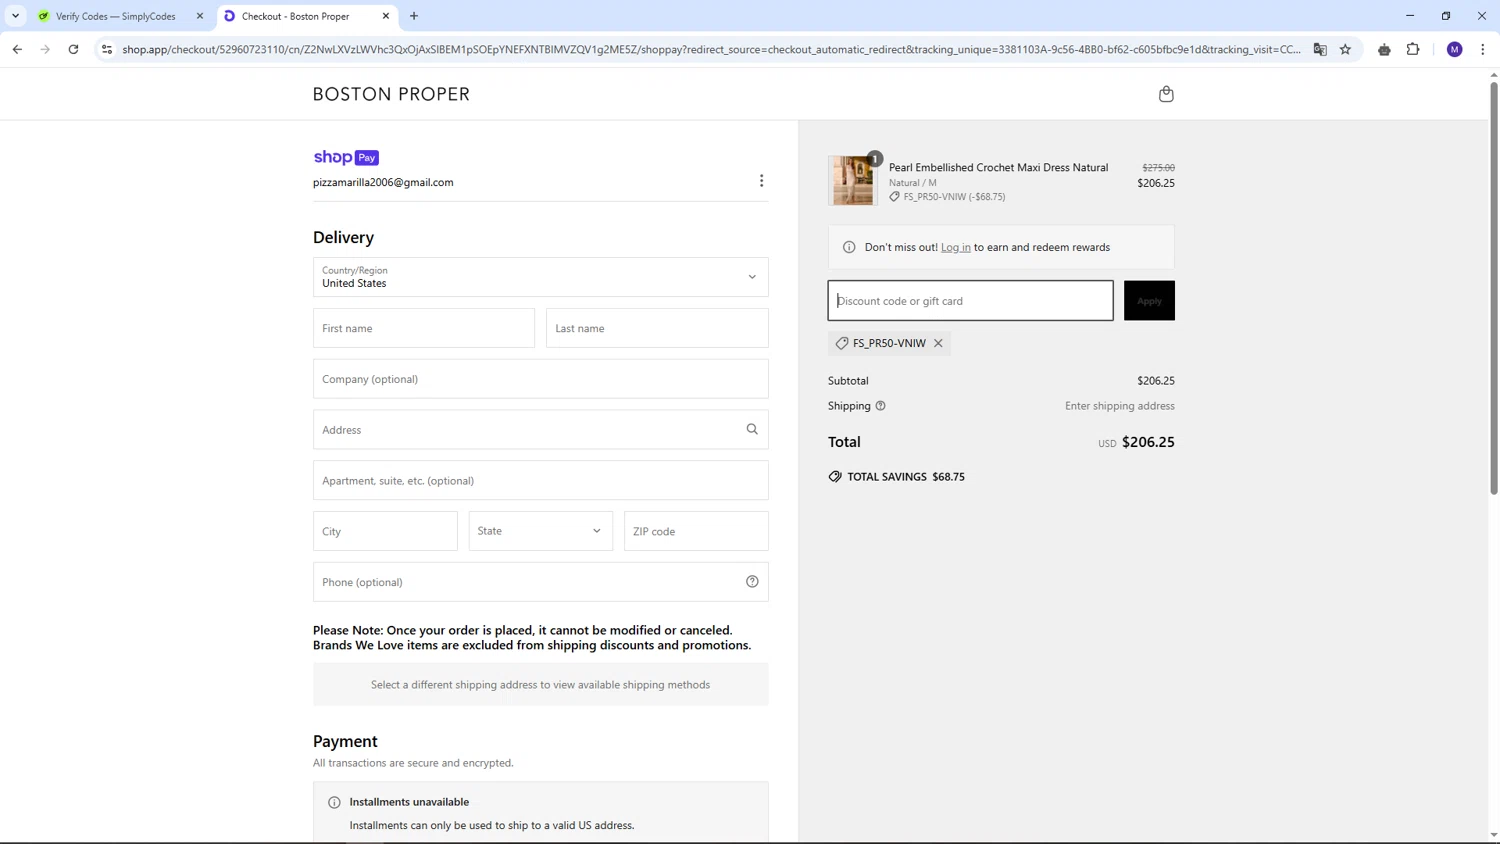The width and height of the screenshot is (1500, 844).
Task: Click the Company (optional) field
Action: pyautogui.click(x=540, y=379)
